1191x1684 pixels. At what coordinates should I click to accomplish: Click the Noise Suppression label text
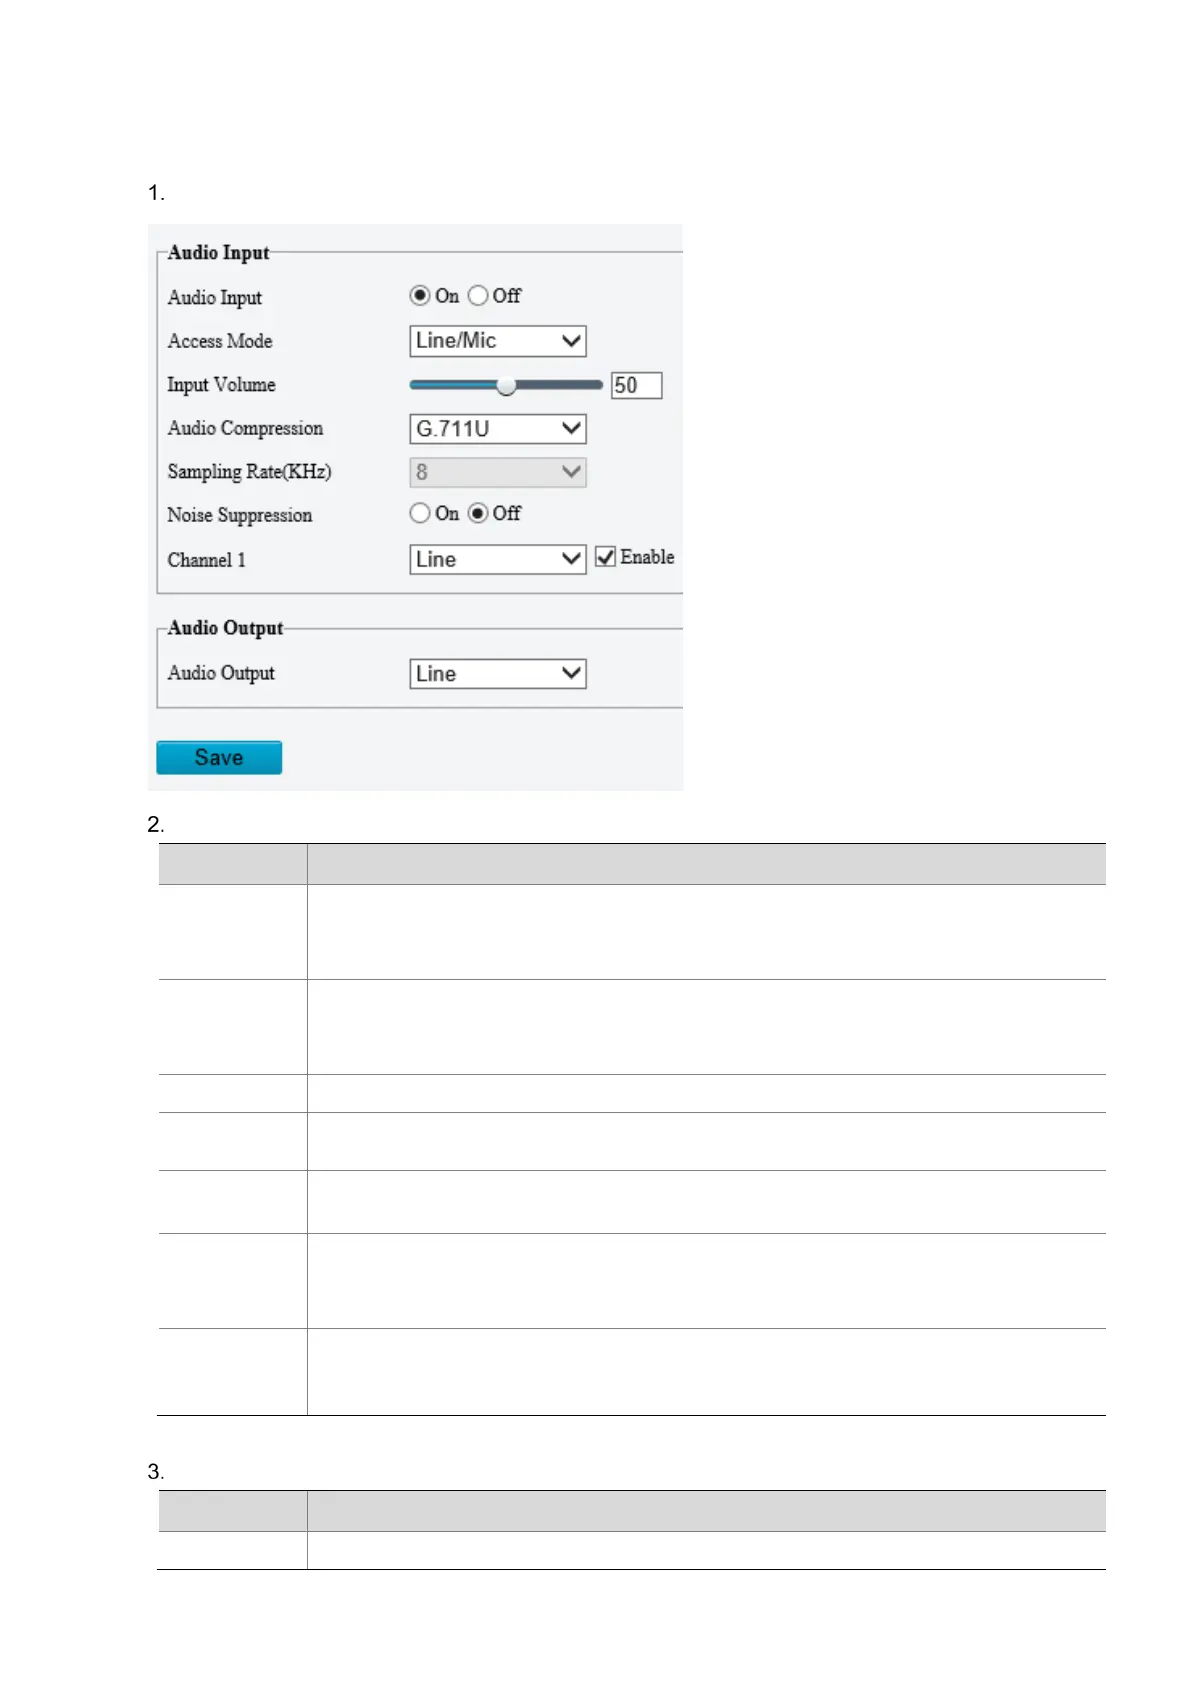click(x=239, y=515)
